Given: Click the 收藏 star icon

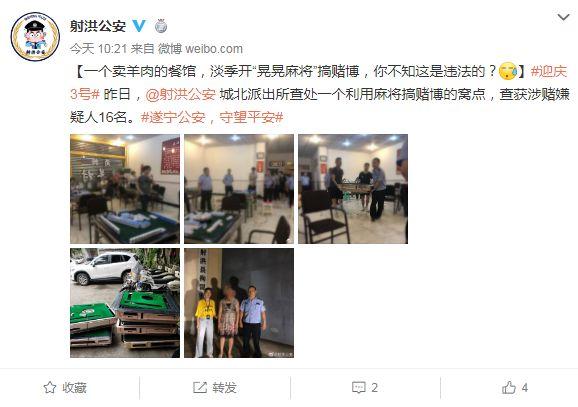Looking at the screenshot, I should click(x=50, y=387).
